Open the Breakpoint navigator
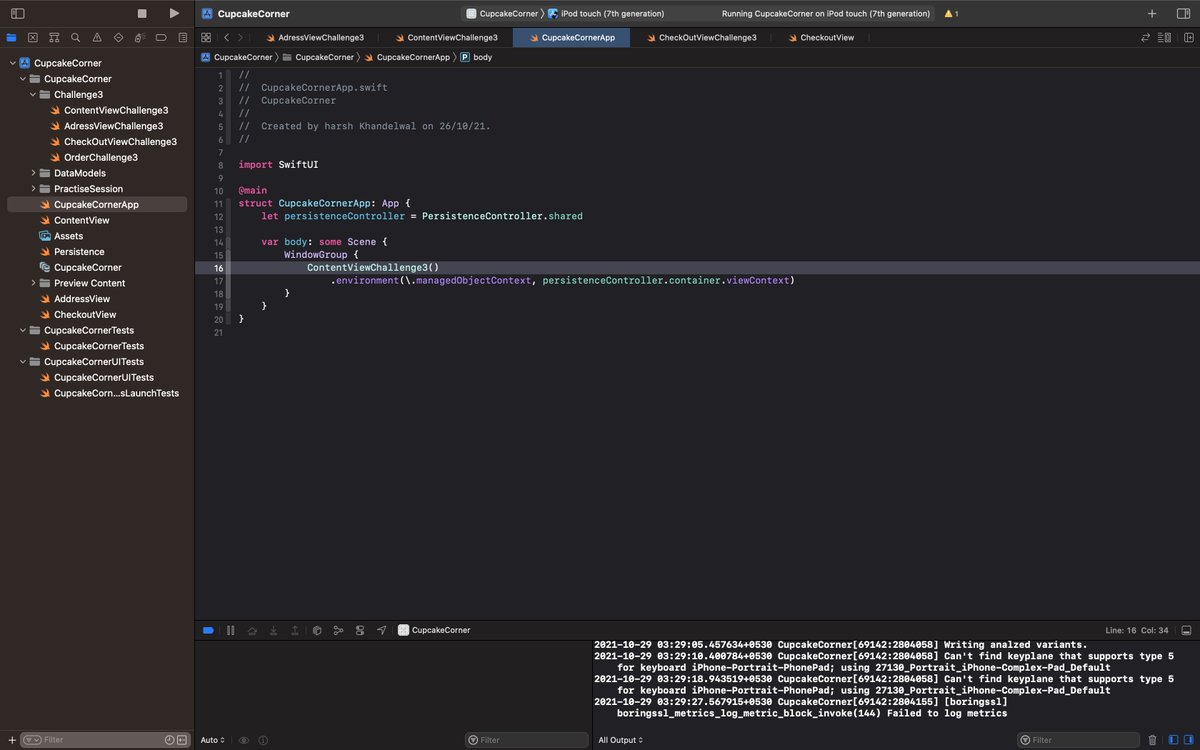The width and height of the screenshot is (1200, 750). [x=162, y=37]
